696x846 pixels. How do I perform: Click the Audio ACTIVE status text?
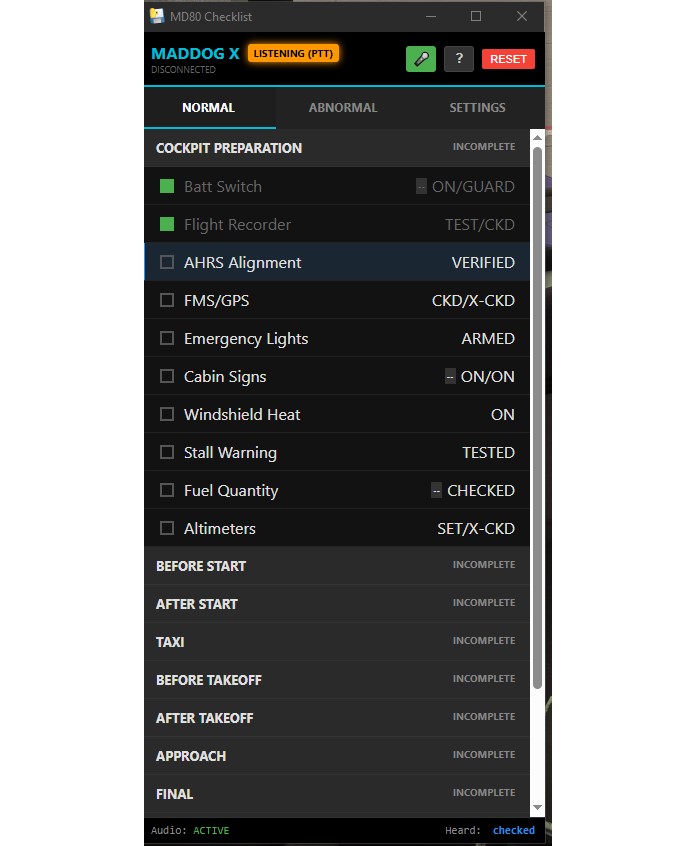coord(211,830)
